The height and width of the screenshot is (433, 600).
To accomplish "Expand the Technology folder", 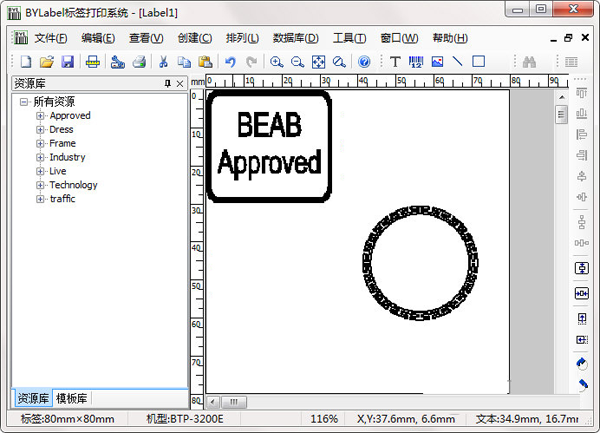I will click(40, 185).
